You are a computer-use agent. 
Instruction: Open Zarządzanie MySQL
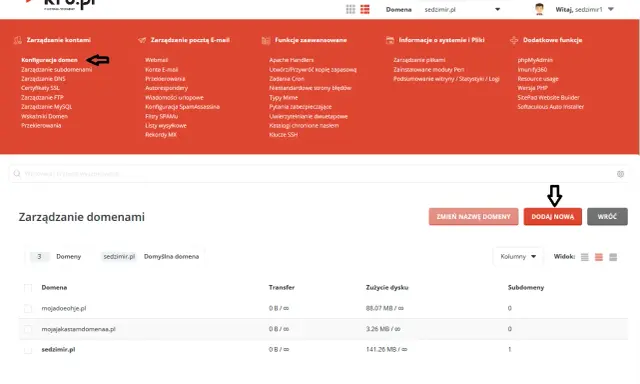tap(47, 107)
